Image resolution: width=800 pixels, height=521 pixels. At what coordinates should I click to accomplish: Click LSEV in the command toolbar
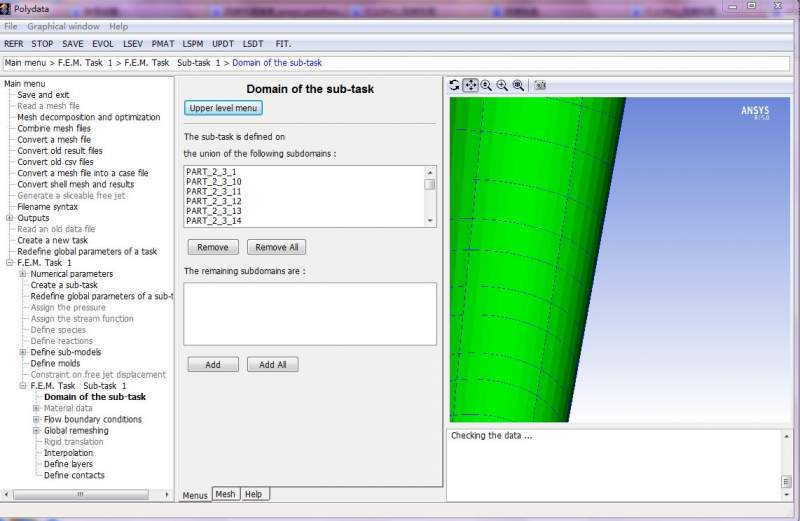pos(133,44)
